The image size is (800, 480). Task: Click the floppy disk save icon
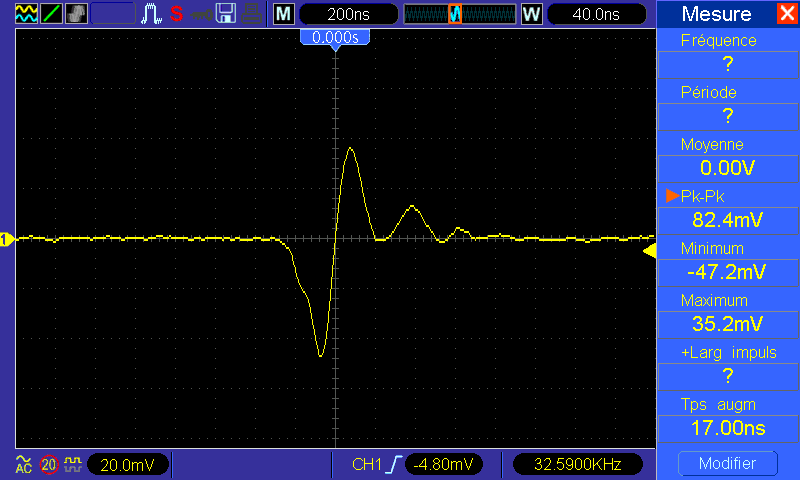pyautogui.click(x=227, y=14)
